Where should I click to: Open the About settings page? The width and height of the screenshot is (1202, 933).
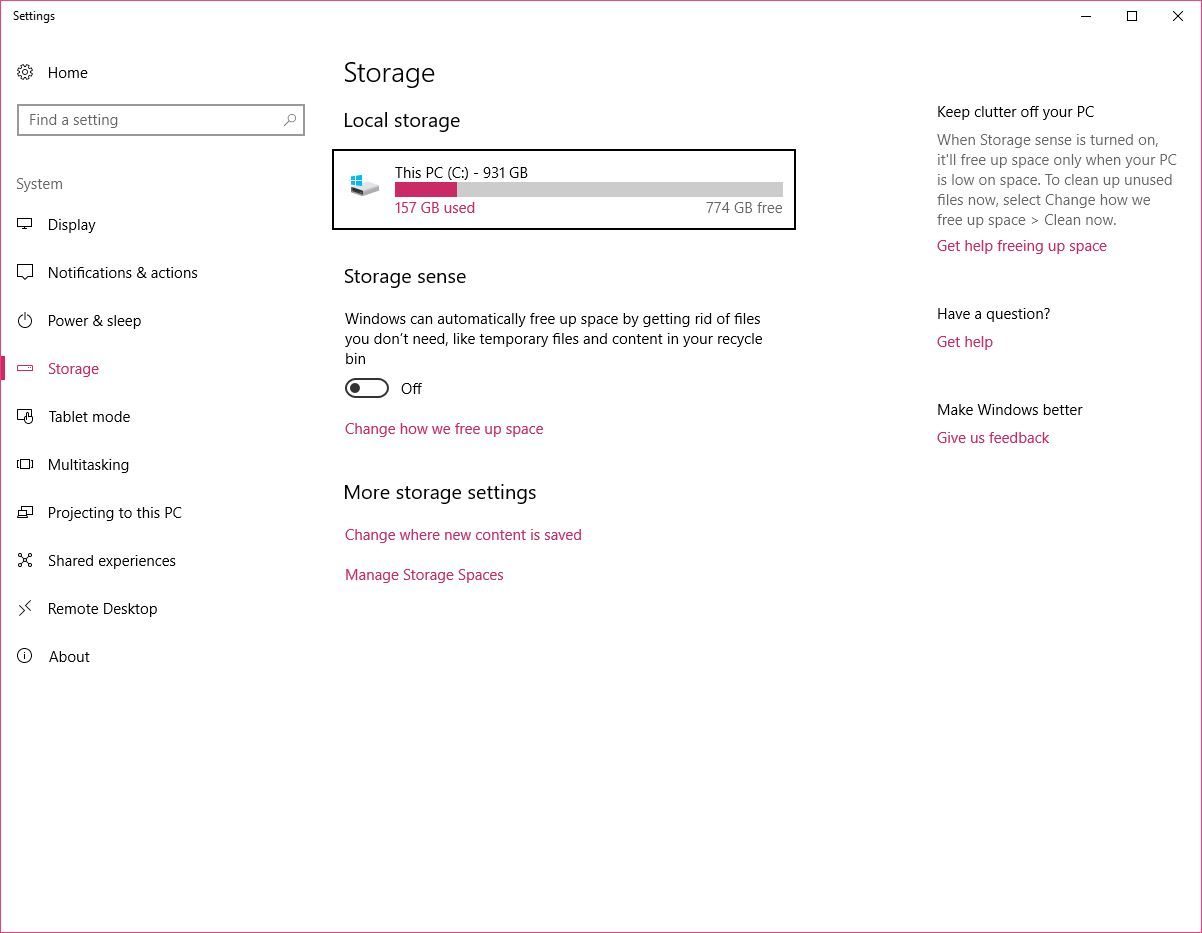pyautogui.click(x=69, y=657)
